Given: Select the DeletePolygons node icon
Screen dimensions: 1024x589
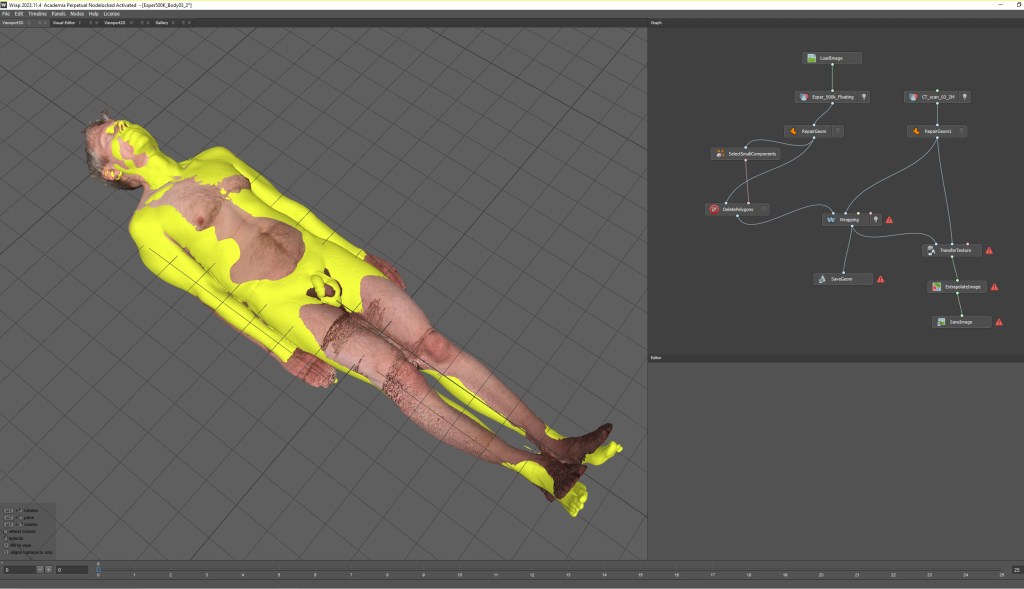Looking at the screenshot, I should pyautogui.click(x=714, y=209).
